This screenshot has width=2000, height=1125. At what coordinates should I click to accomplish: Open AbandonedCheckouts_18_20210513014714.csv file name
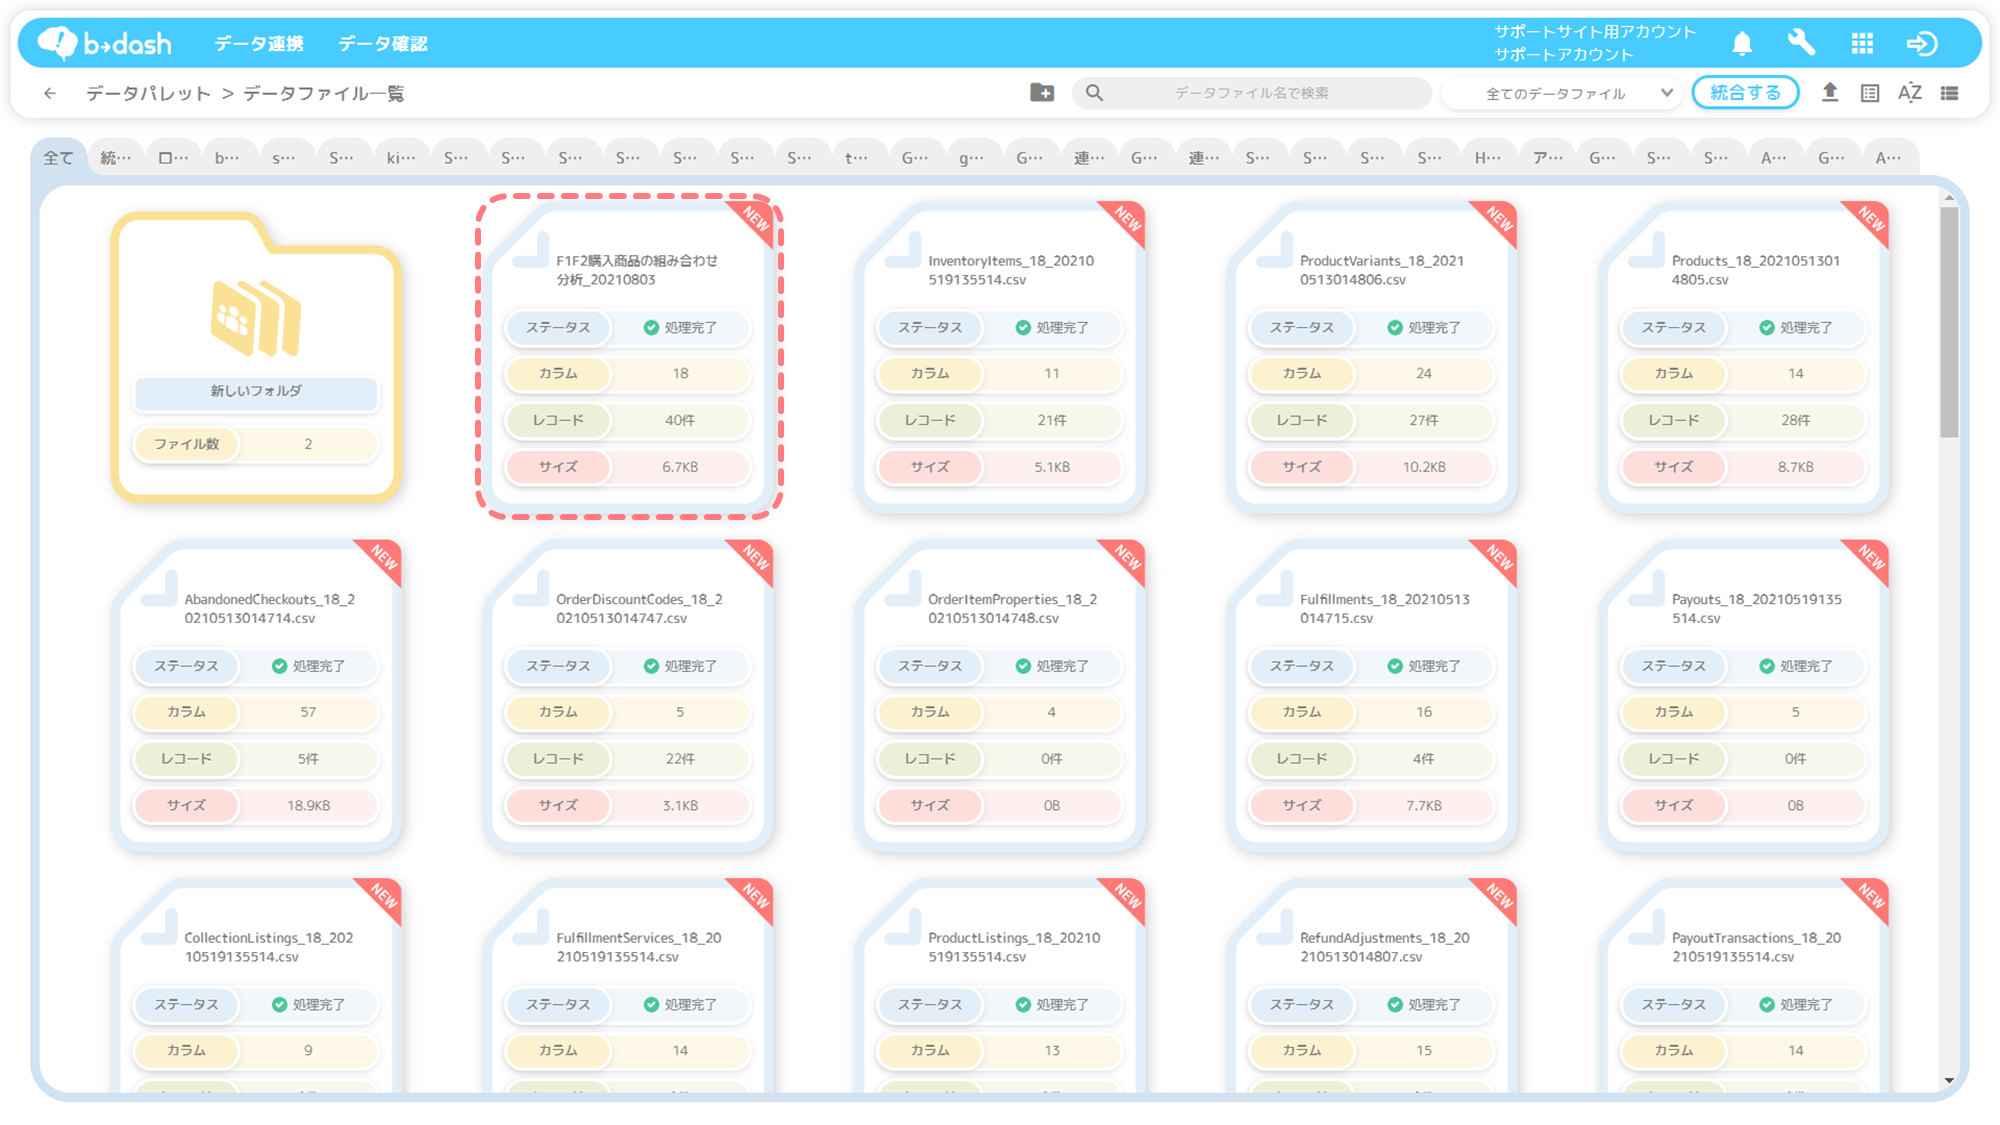(269, 609)
